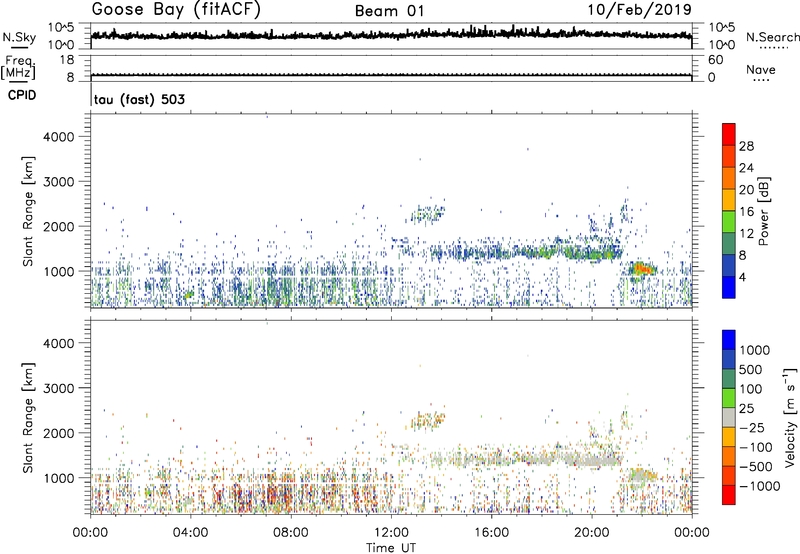Click the 'Time UT' axis label
Image resolution: width=800 pixels, height=554 pixels.
[x=391, y=548]
